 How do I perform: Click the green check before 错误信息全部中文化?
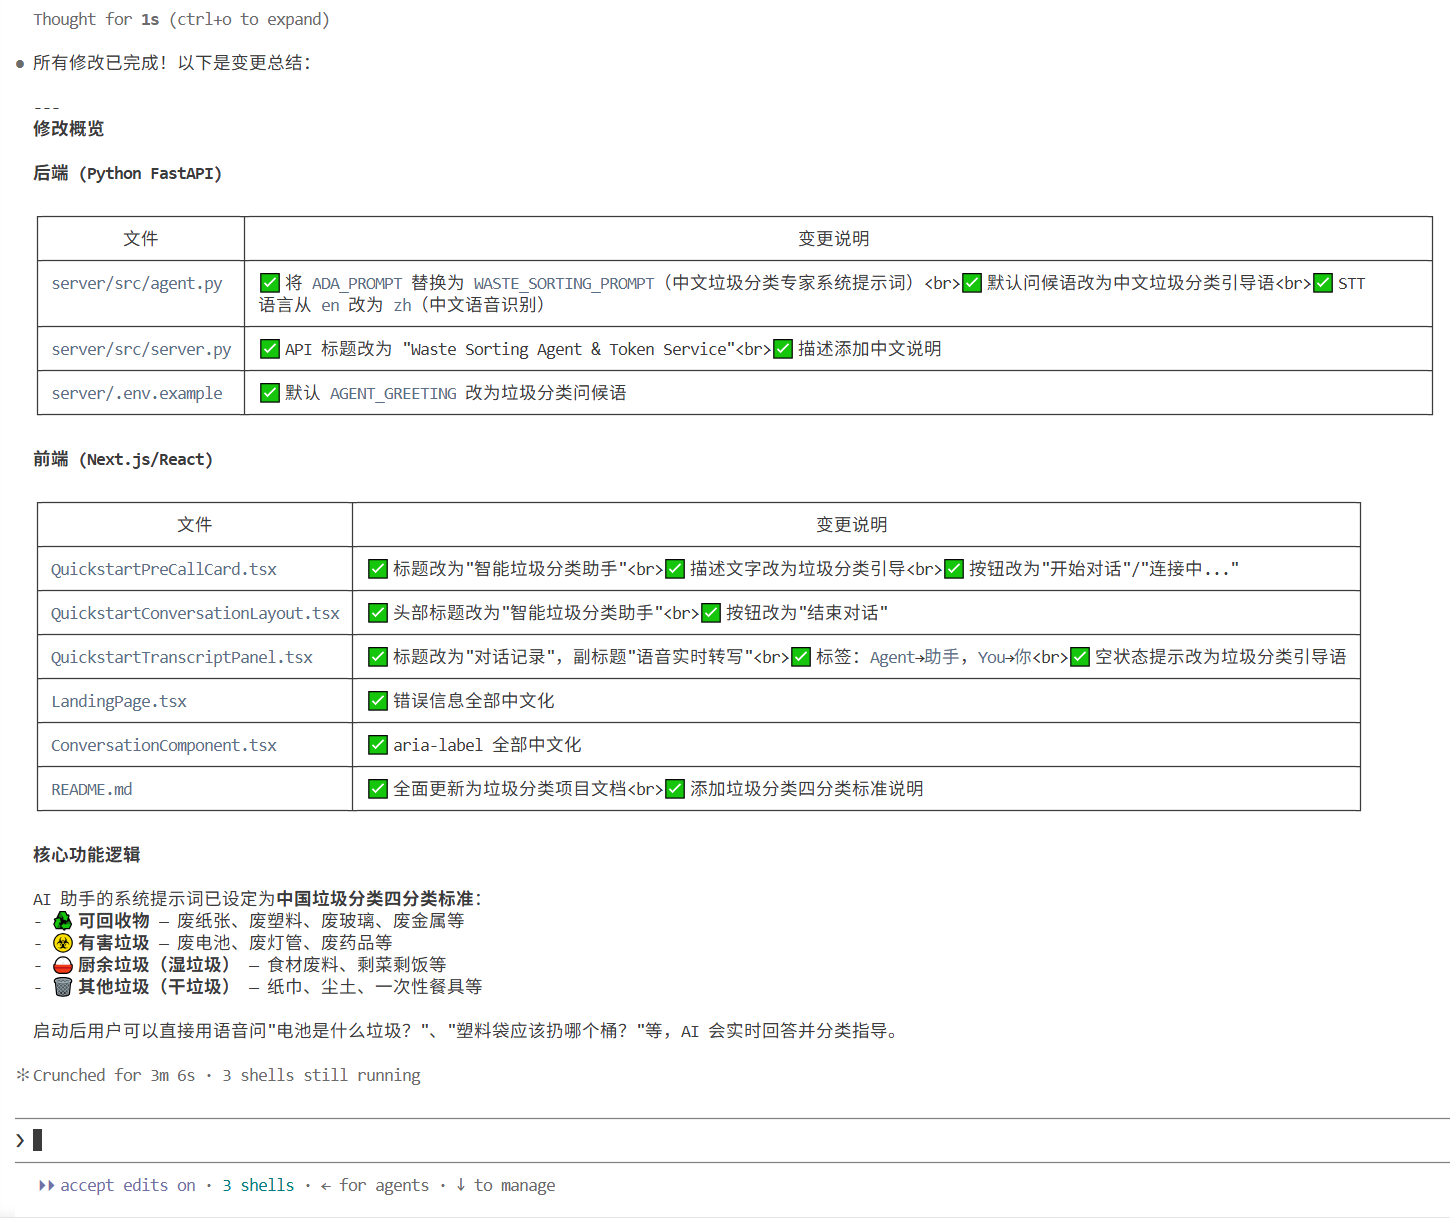pyautogui.click(x=378, y=701)
